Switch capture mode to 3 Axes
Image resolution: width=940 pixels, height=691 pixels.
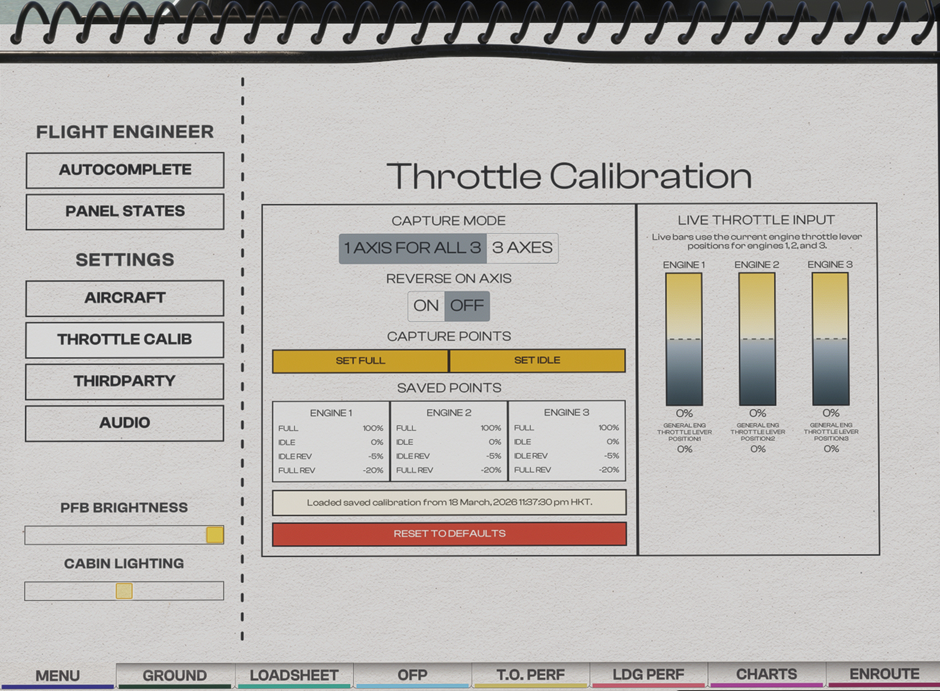point(522,248)
